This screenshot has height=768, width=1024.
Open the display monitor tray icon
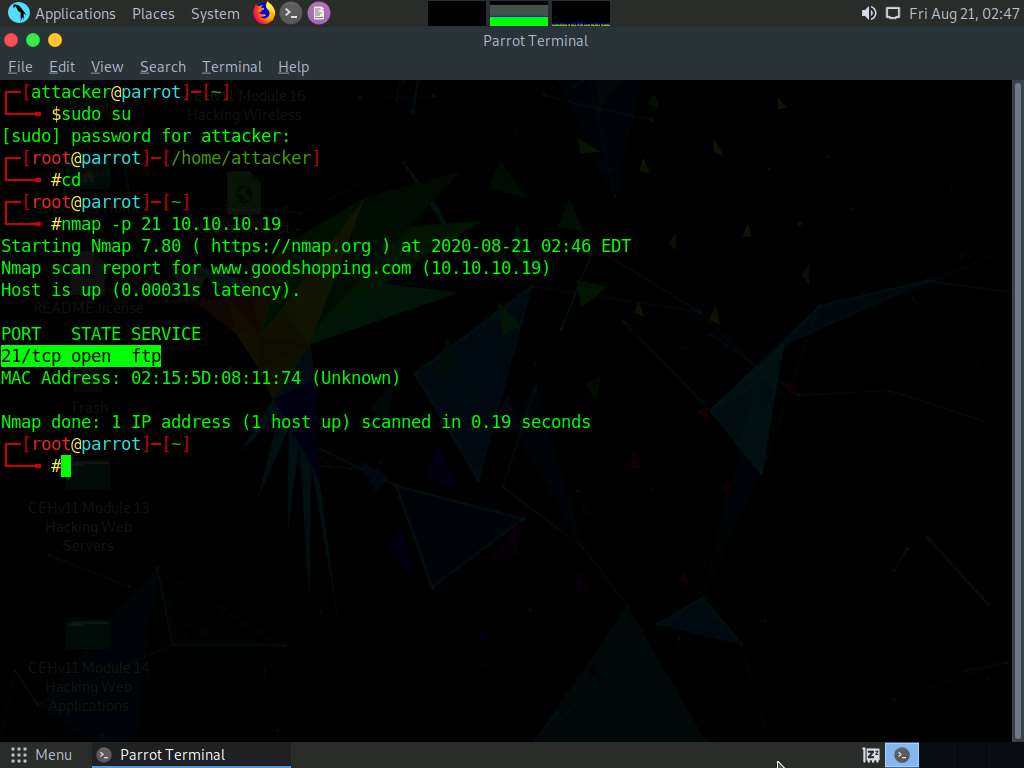(x=893, y=13)
